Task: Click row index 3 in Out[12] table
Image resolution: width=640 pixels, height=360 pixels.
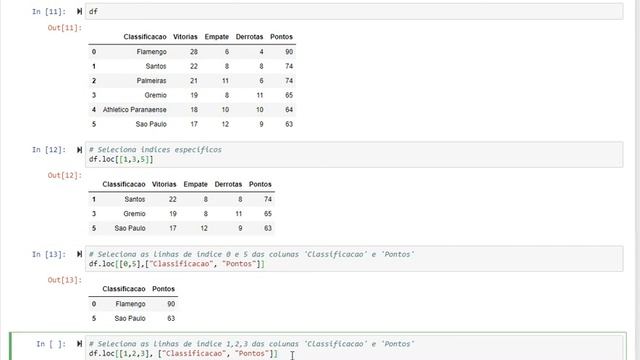Action: coord(94,214)
